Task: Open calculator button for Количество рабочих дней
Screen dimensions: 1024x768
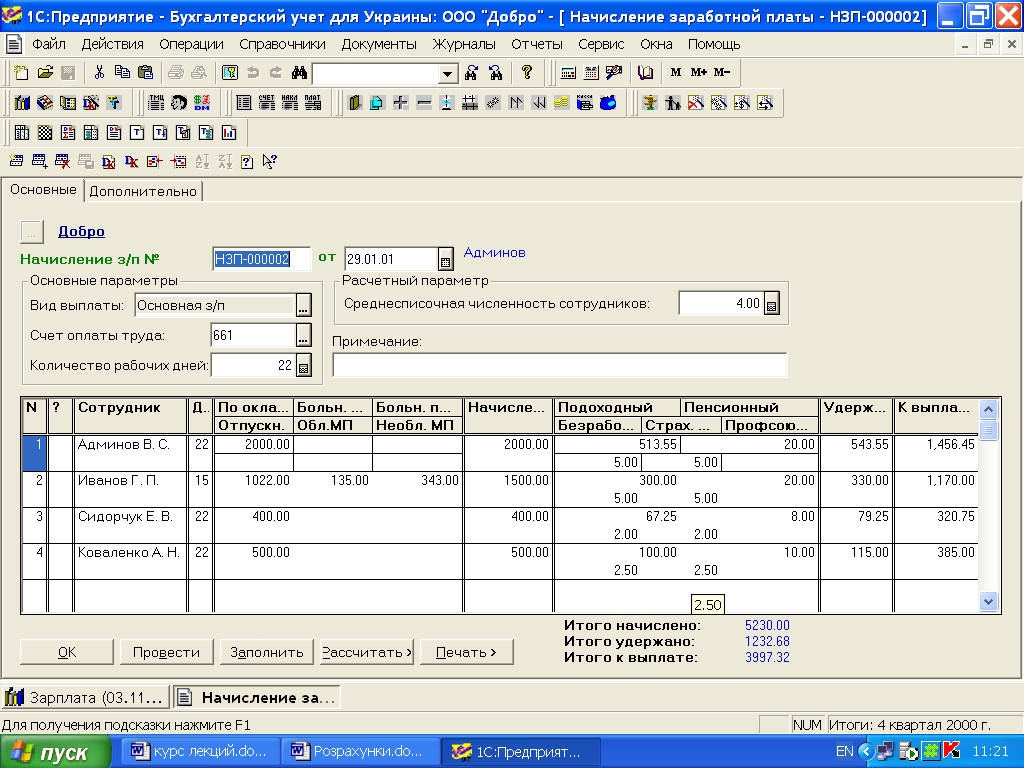Action: [304, 367]
